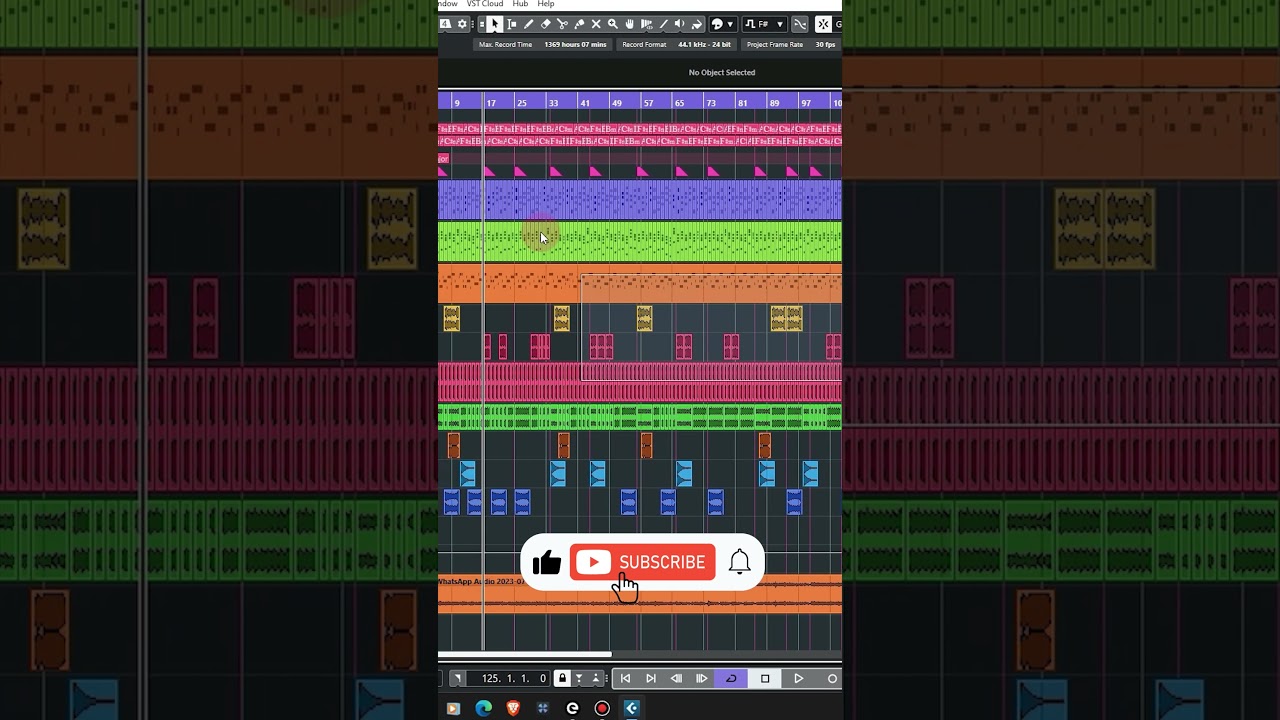Select the Color paint bucket tool
Viewport: 1280px width, 720px height.
(x=697, y=24)
